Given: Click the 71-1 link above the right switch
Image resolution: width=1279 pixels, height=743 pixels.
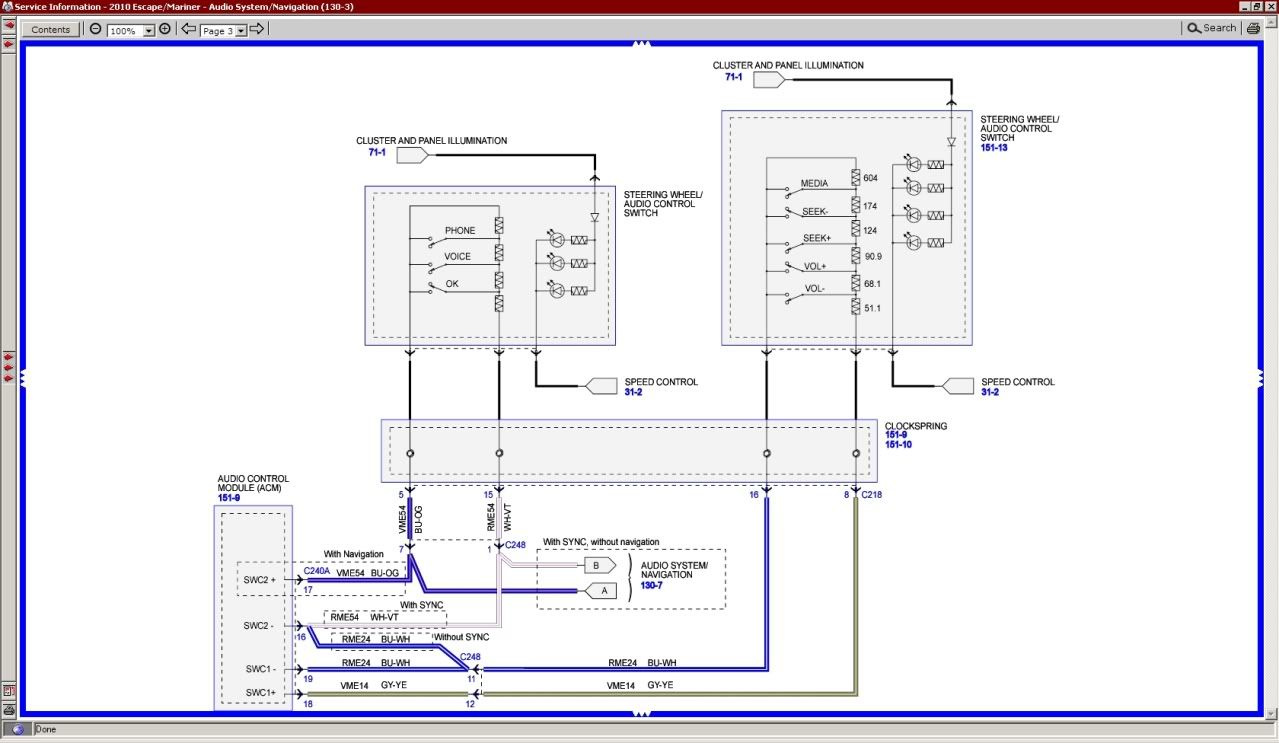Looking at the screenshot, I should coord(733,77).
